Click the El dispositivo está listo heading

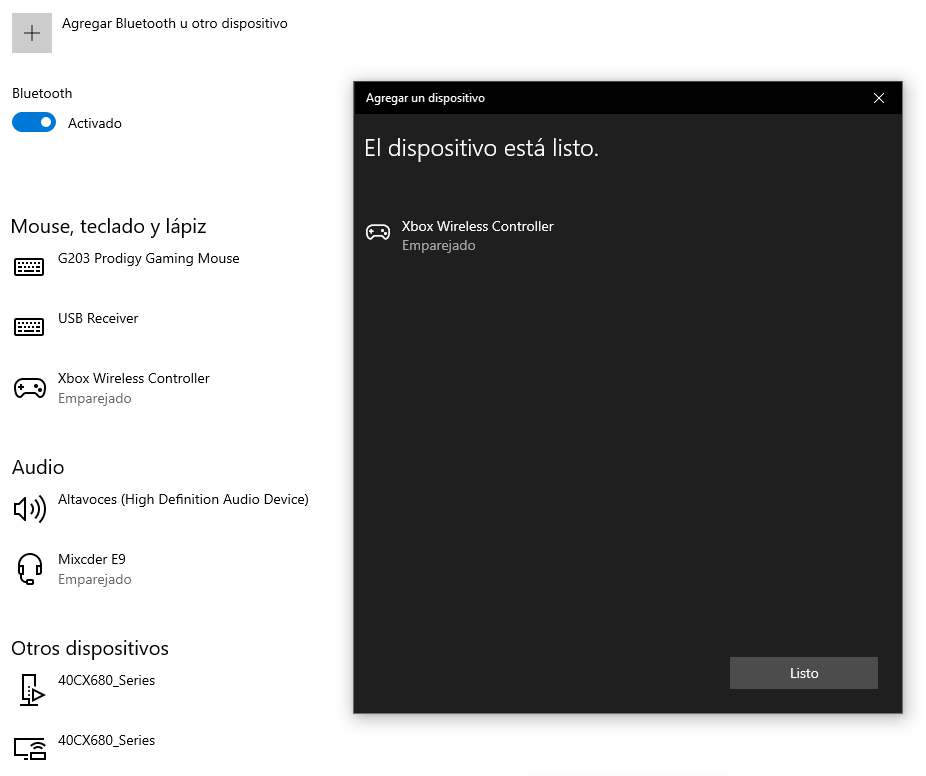481,148
